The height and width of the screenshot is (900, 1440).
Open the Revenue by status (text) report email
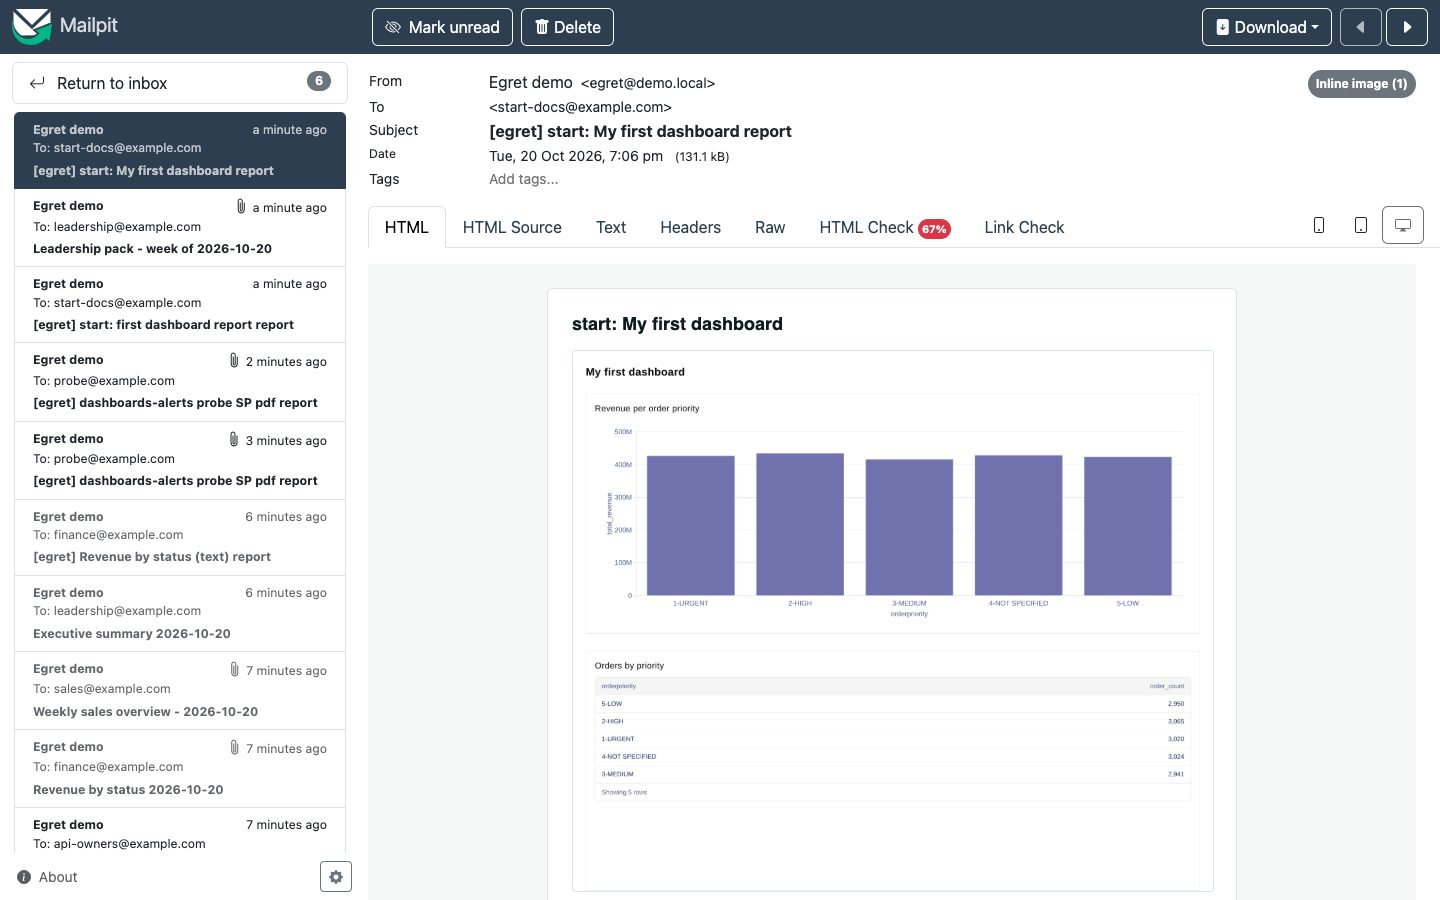point(180,537)
